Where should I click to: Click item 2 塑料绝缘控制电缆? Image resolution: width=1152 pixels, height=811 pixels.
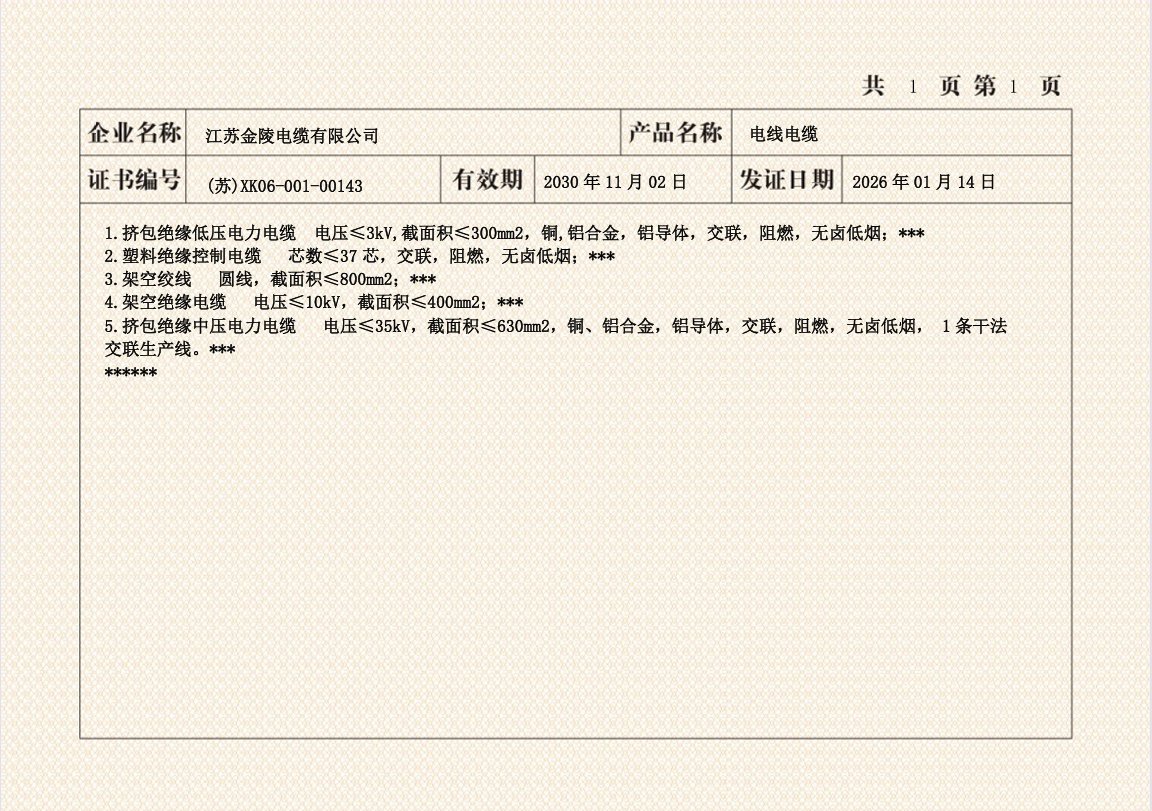pos(183,257)
